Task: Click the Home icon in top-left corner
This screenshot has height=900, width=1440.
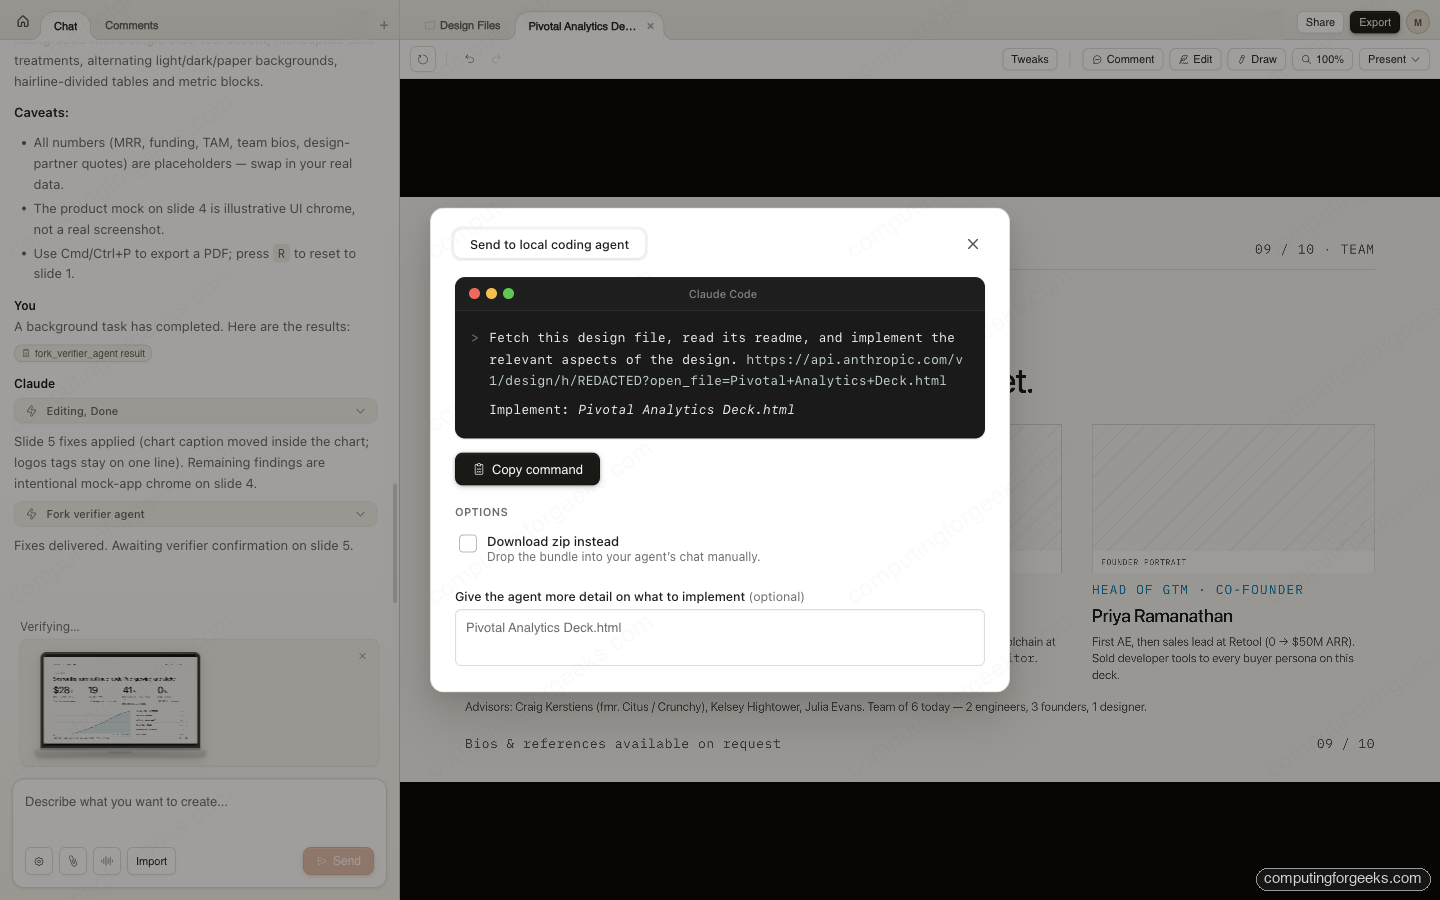Action: (x=22, y=21)
